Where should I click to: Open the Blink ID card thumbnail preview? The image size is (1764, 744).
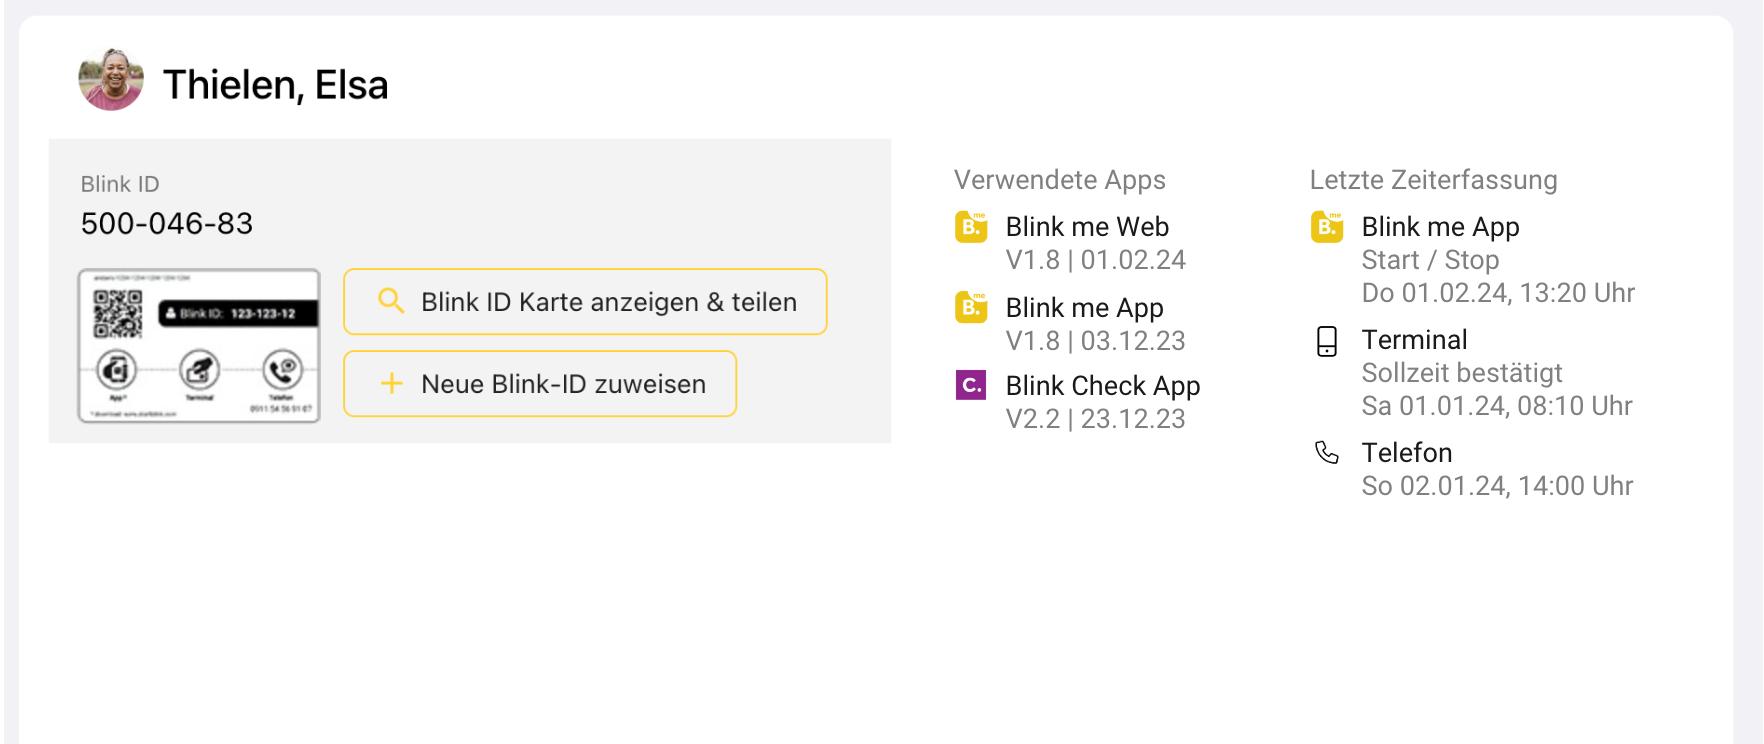[199, 345]
